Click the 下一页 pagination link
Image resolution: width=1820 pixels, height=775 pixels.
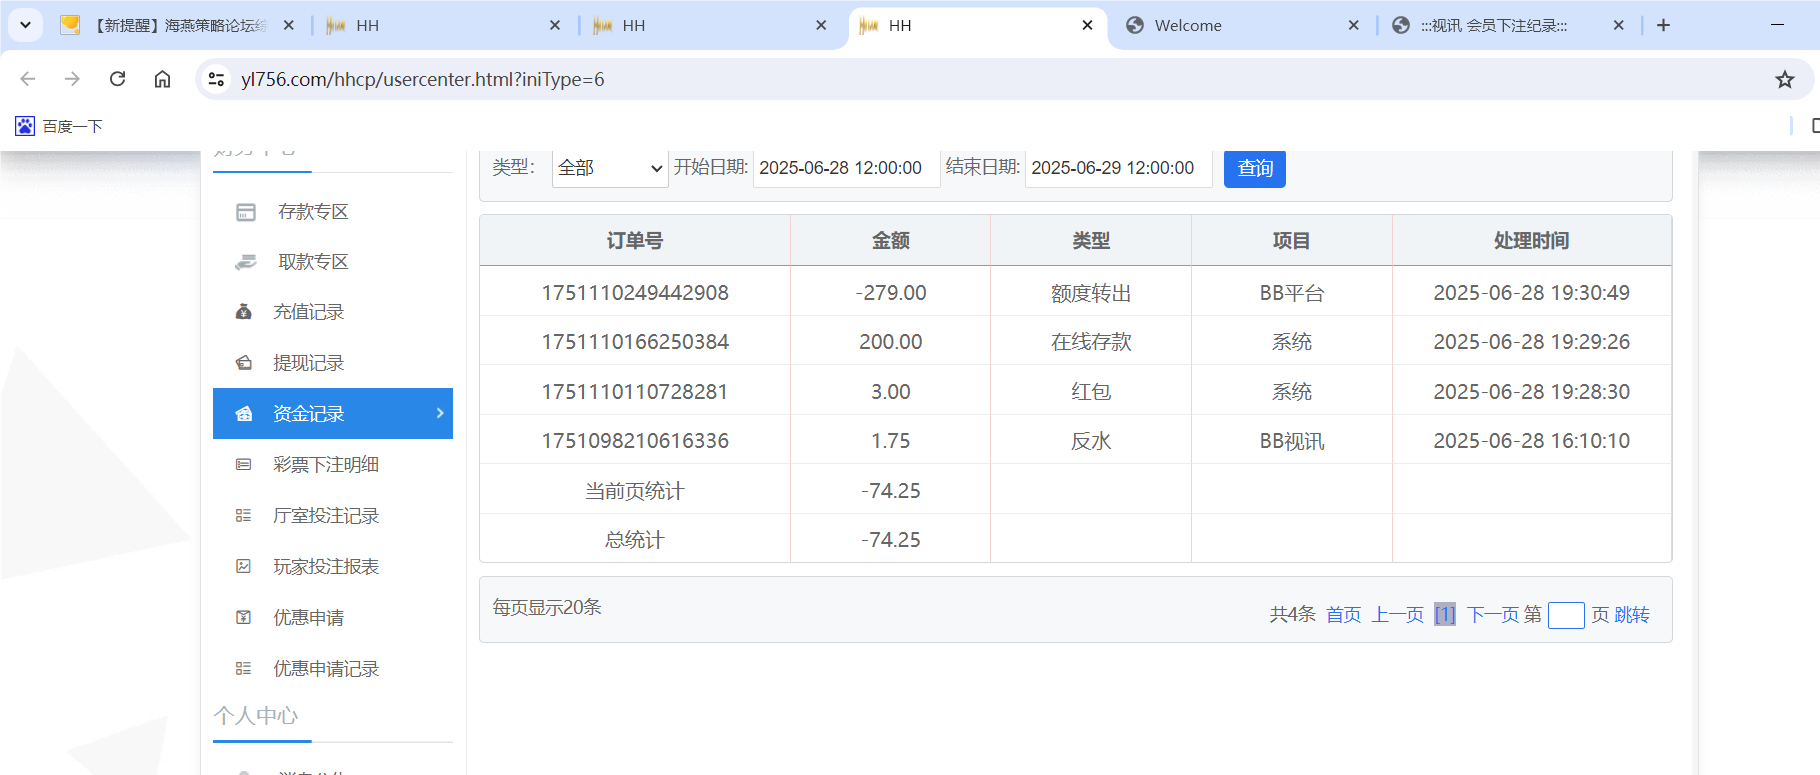pyautogui.click(x=1492, y=615)
